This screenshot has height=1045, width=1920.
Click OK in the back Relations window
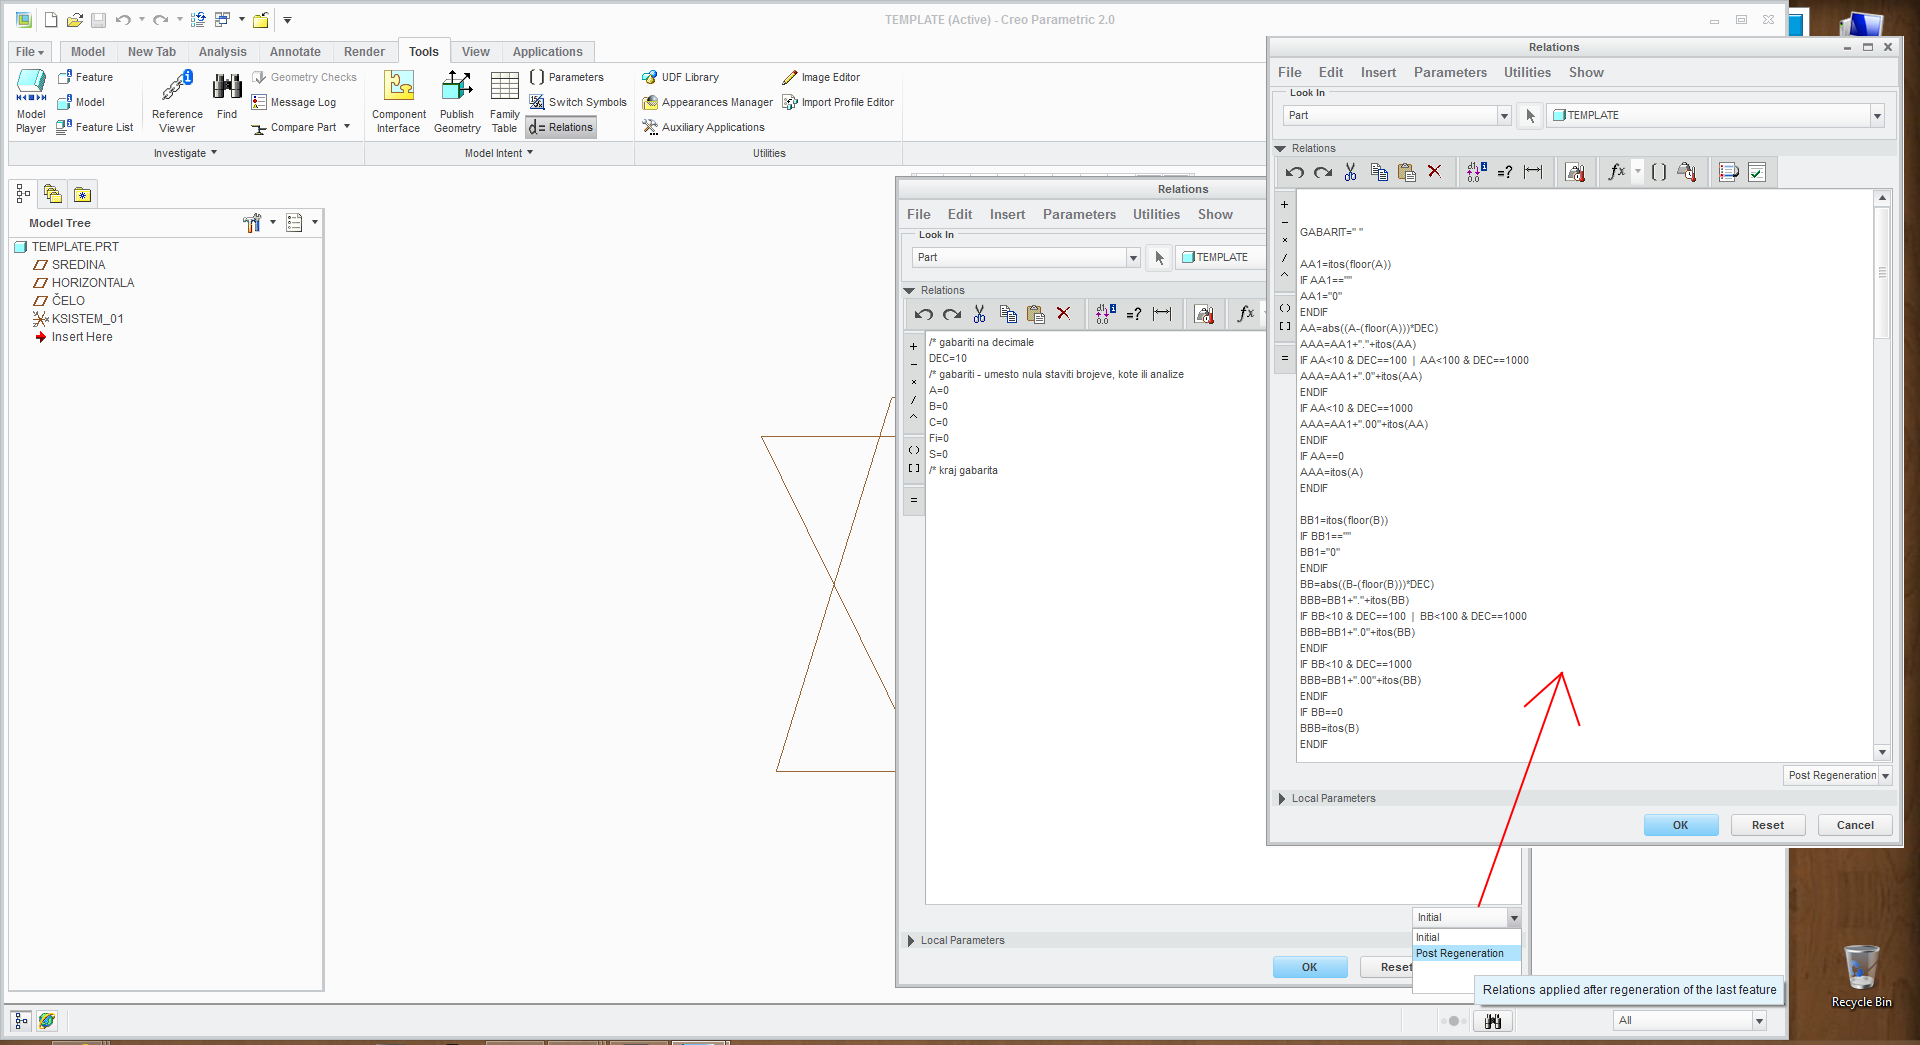click(1310, 967)
